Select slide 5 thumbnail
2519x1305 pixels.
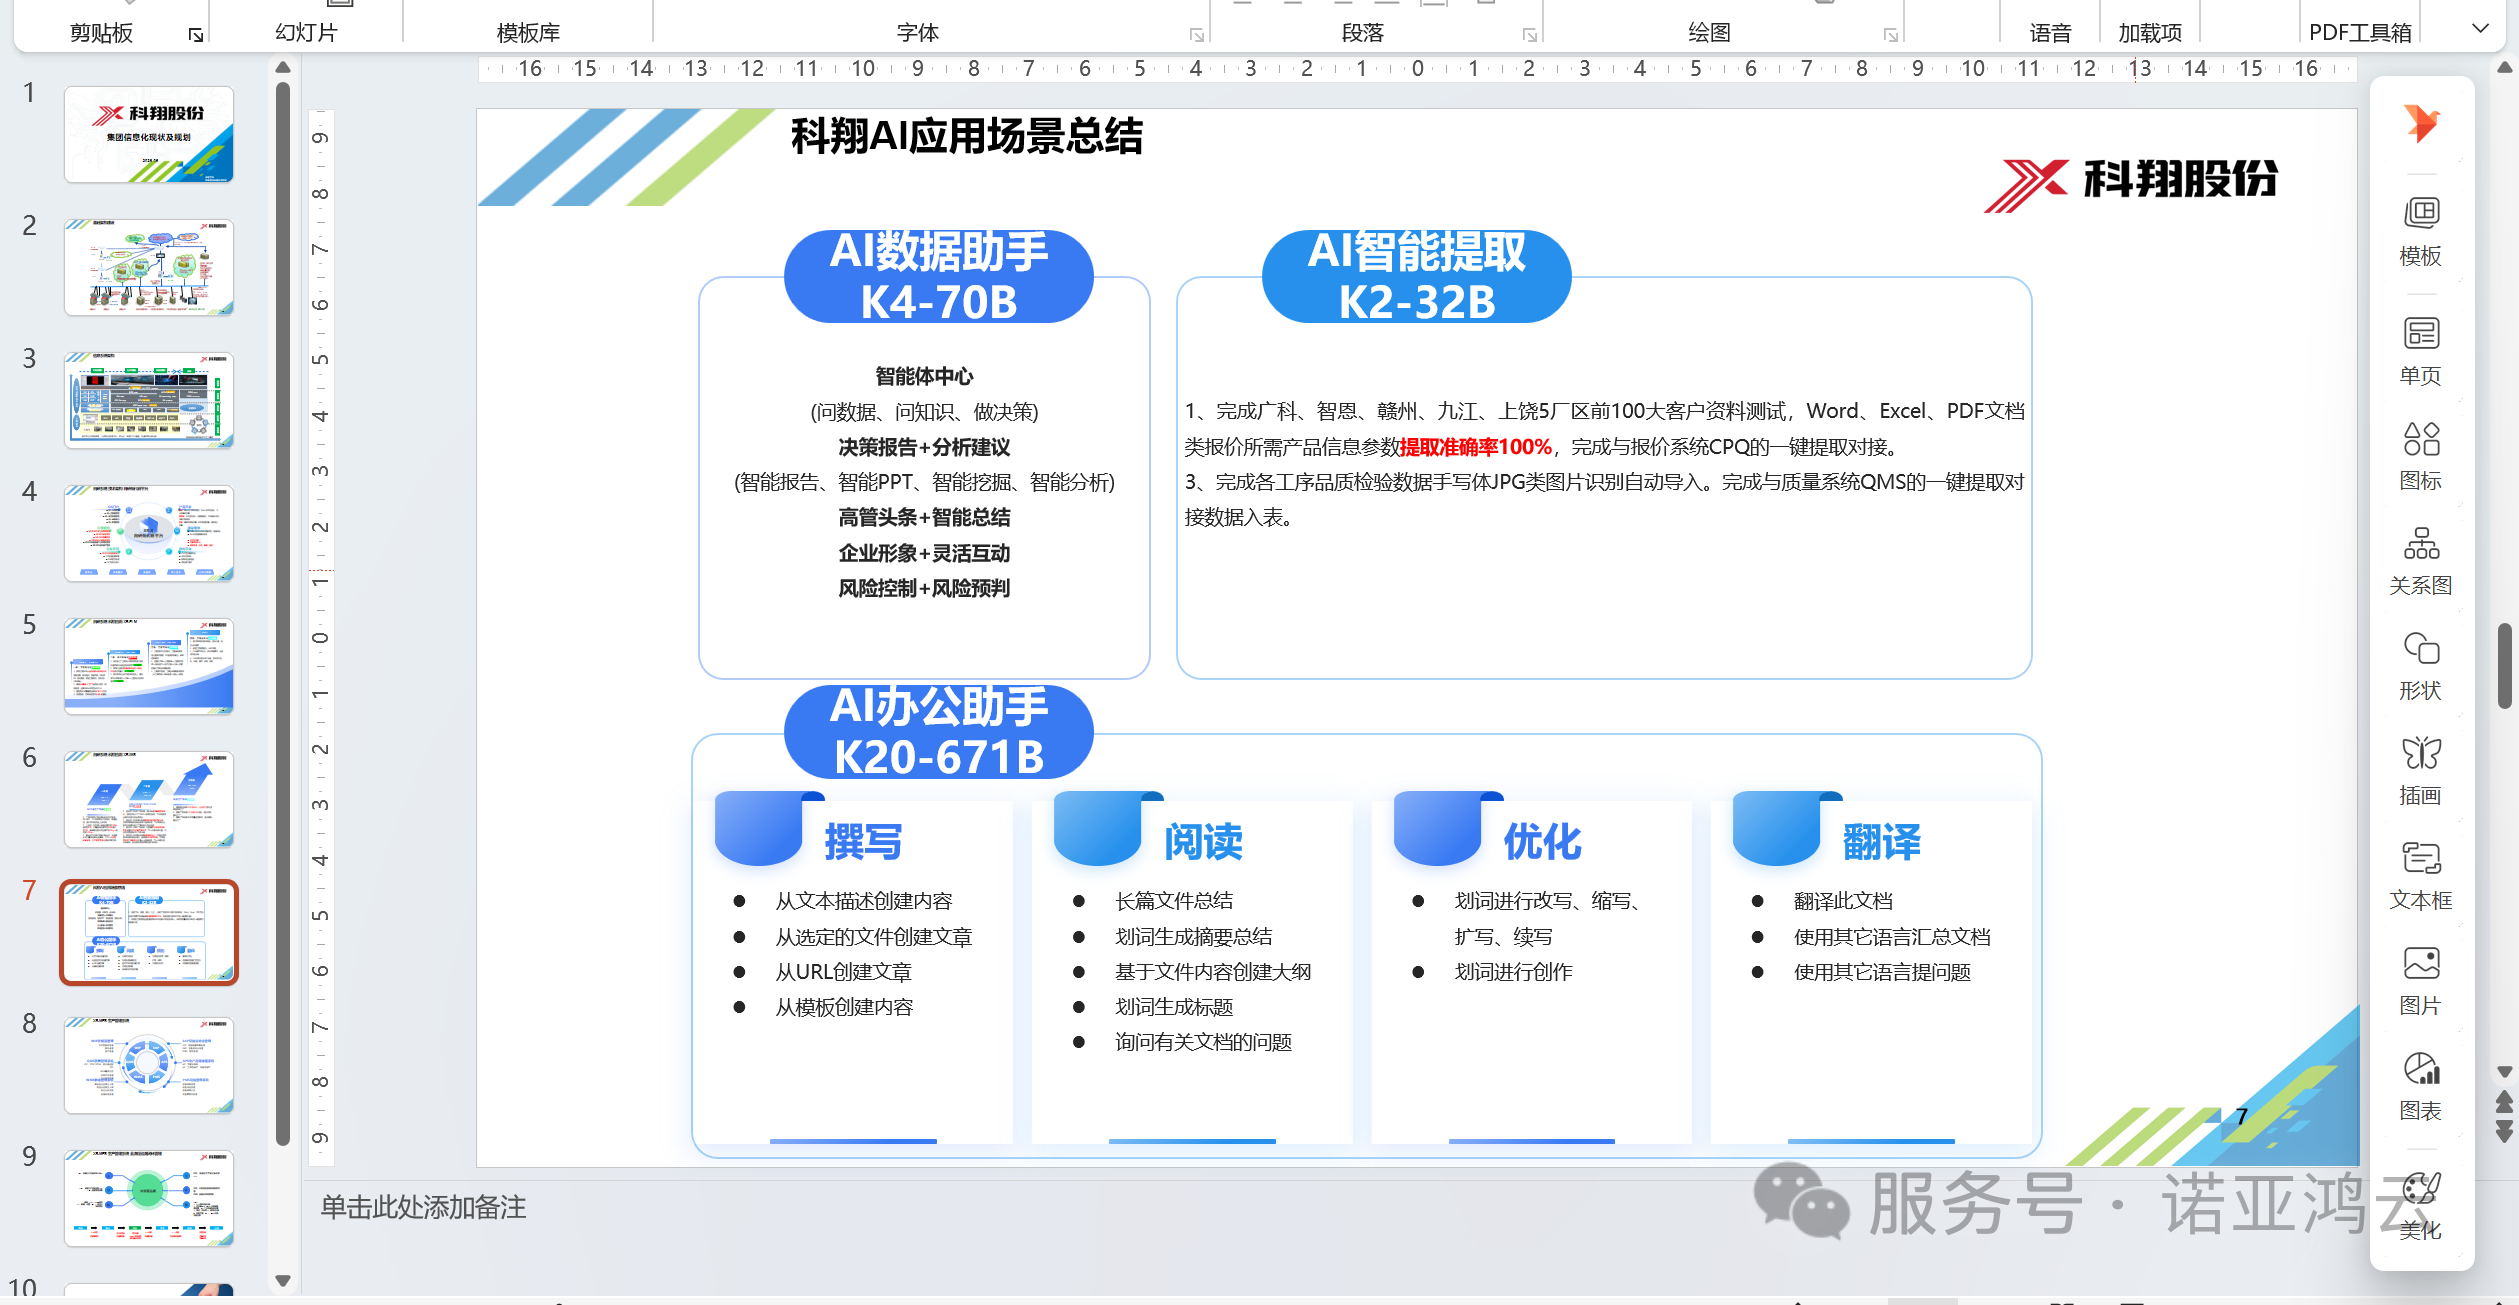point(149,666)
